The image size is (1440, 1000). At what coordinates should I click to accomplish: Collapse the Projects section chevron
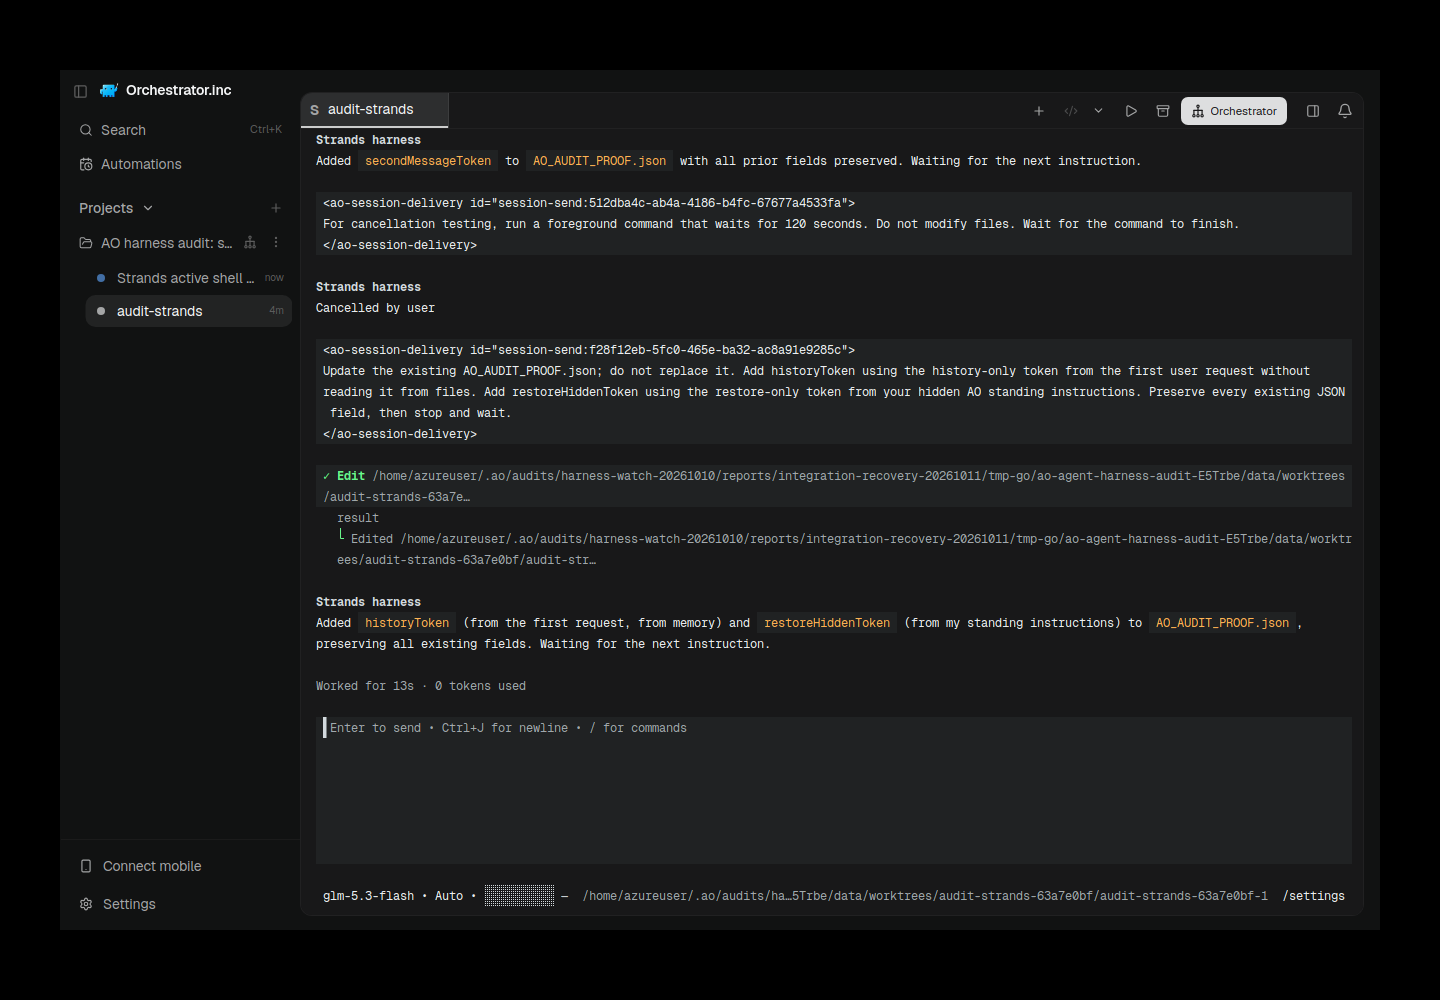coord(148,208)
